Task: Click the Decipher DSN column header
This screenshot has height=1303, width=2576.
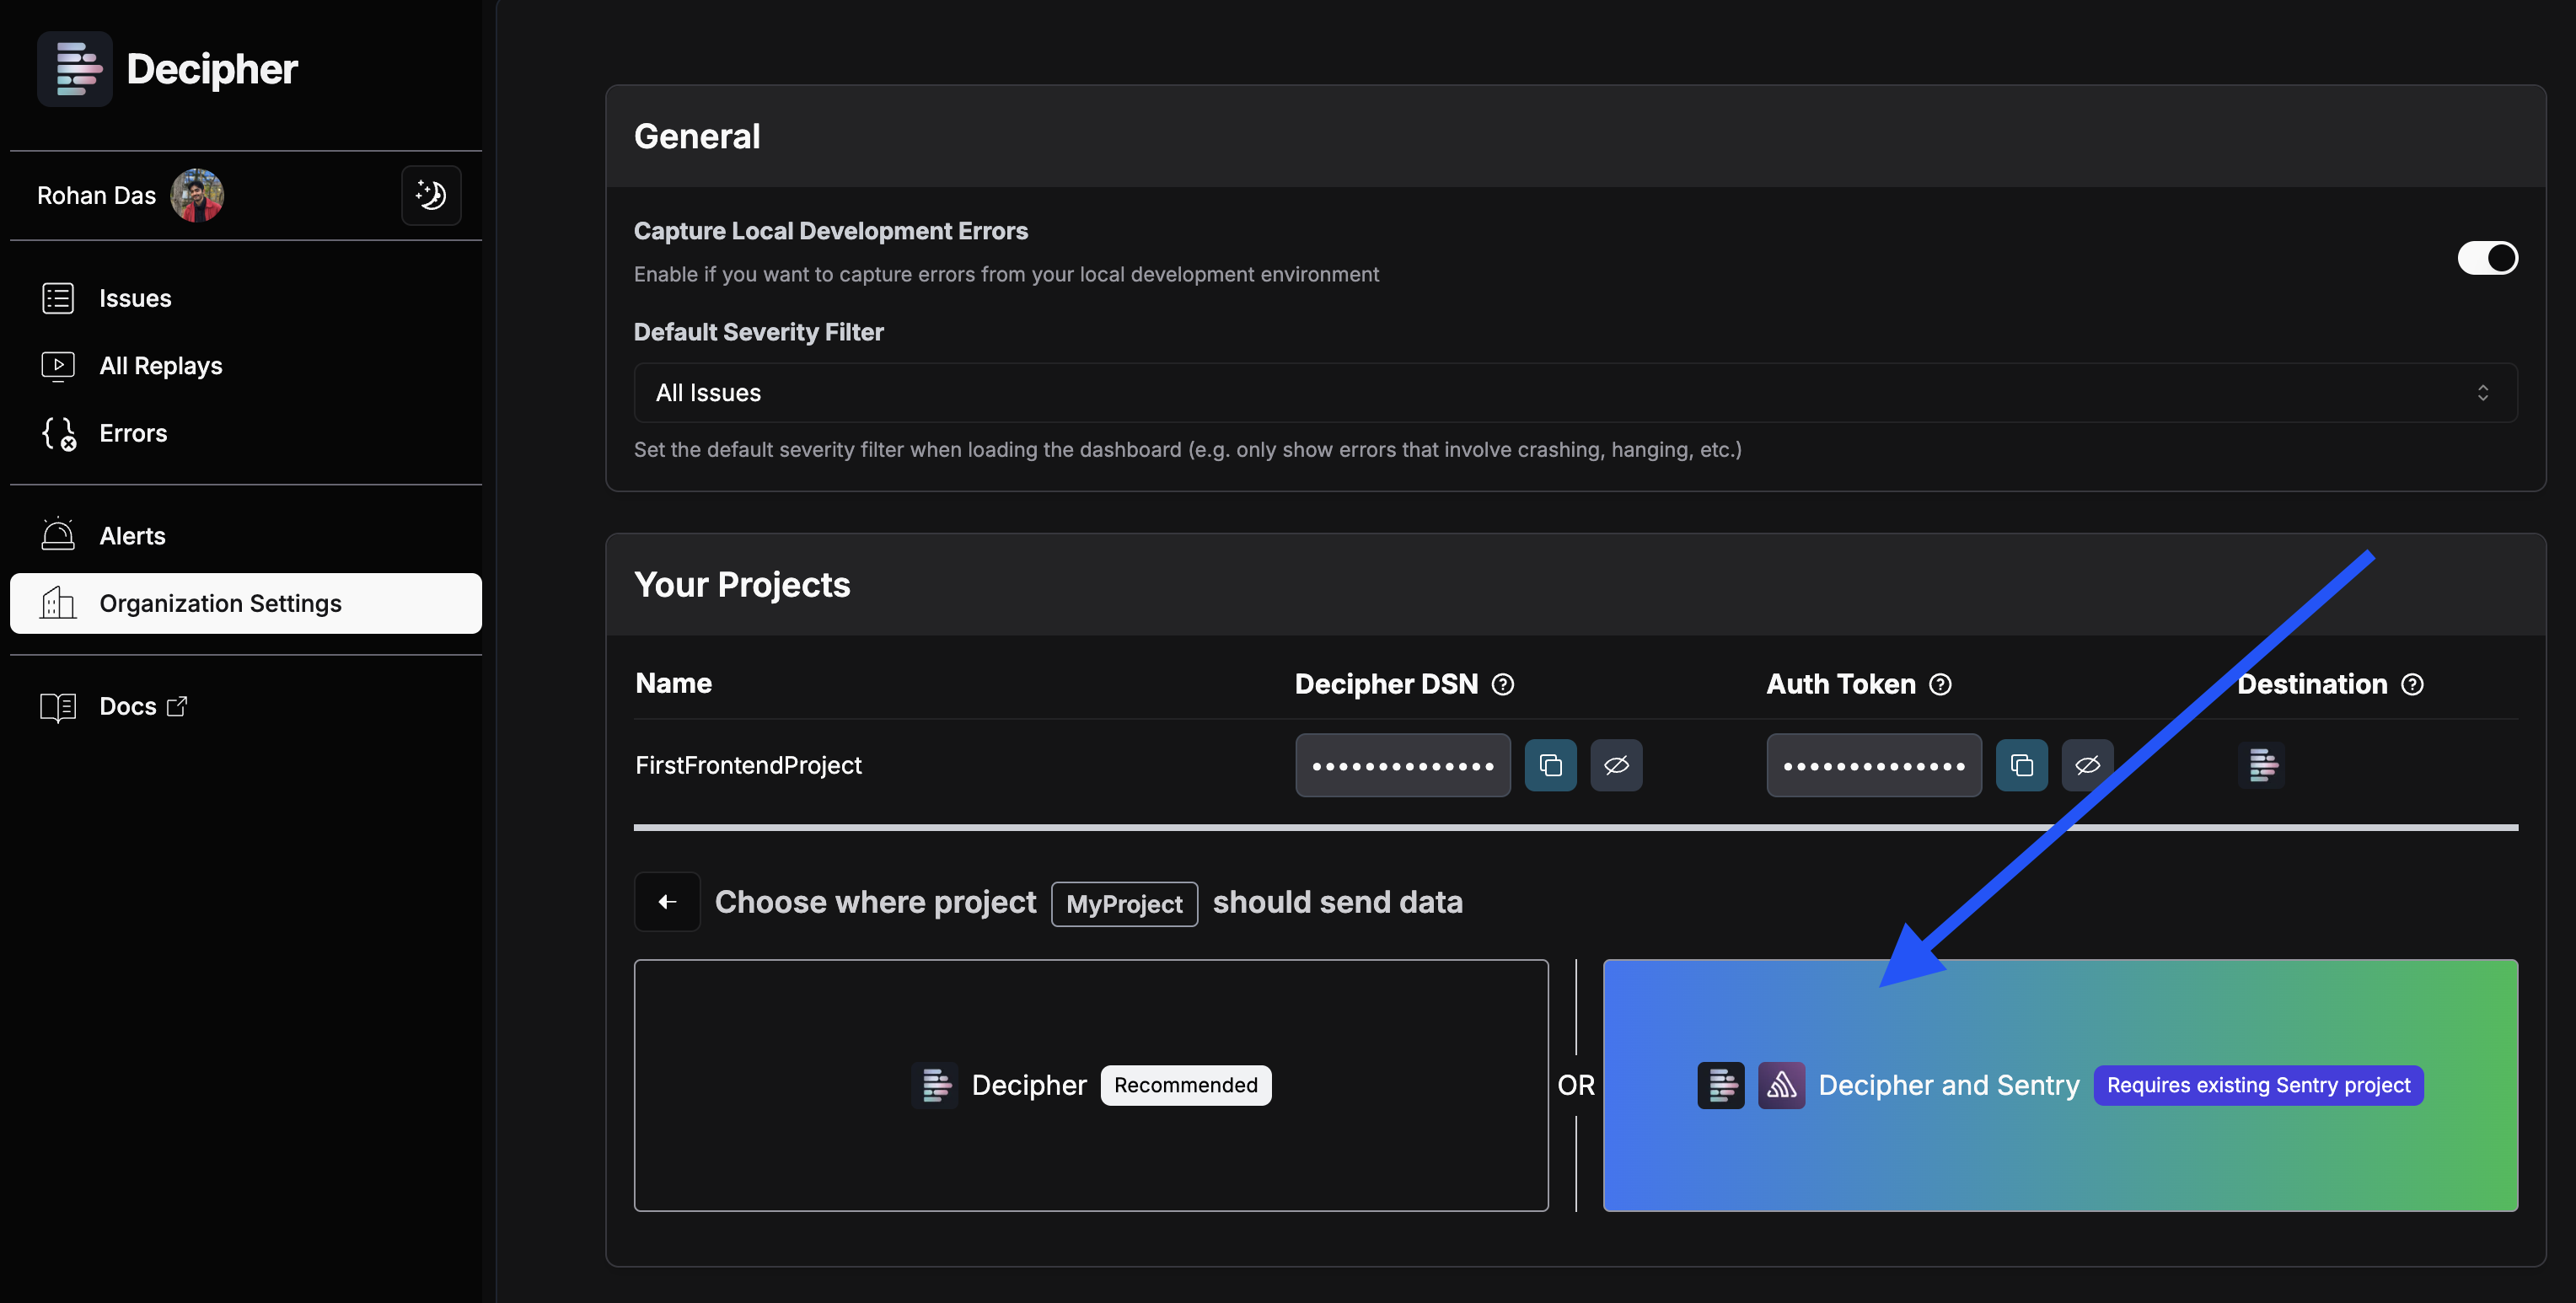Action: pos(1386,684)
